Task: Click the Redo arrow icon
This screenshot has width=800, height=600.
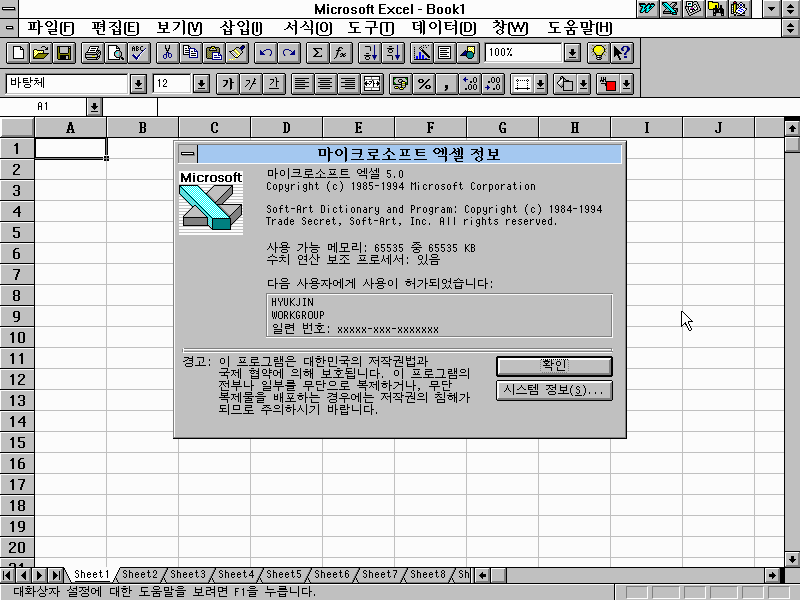Action: 289,53
